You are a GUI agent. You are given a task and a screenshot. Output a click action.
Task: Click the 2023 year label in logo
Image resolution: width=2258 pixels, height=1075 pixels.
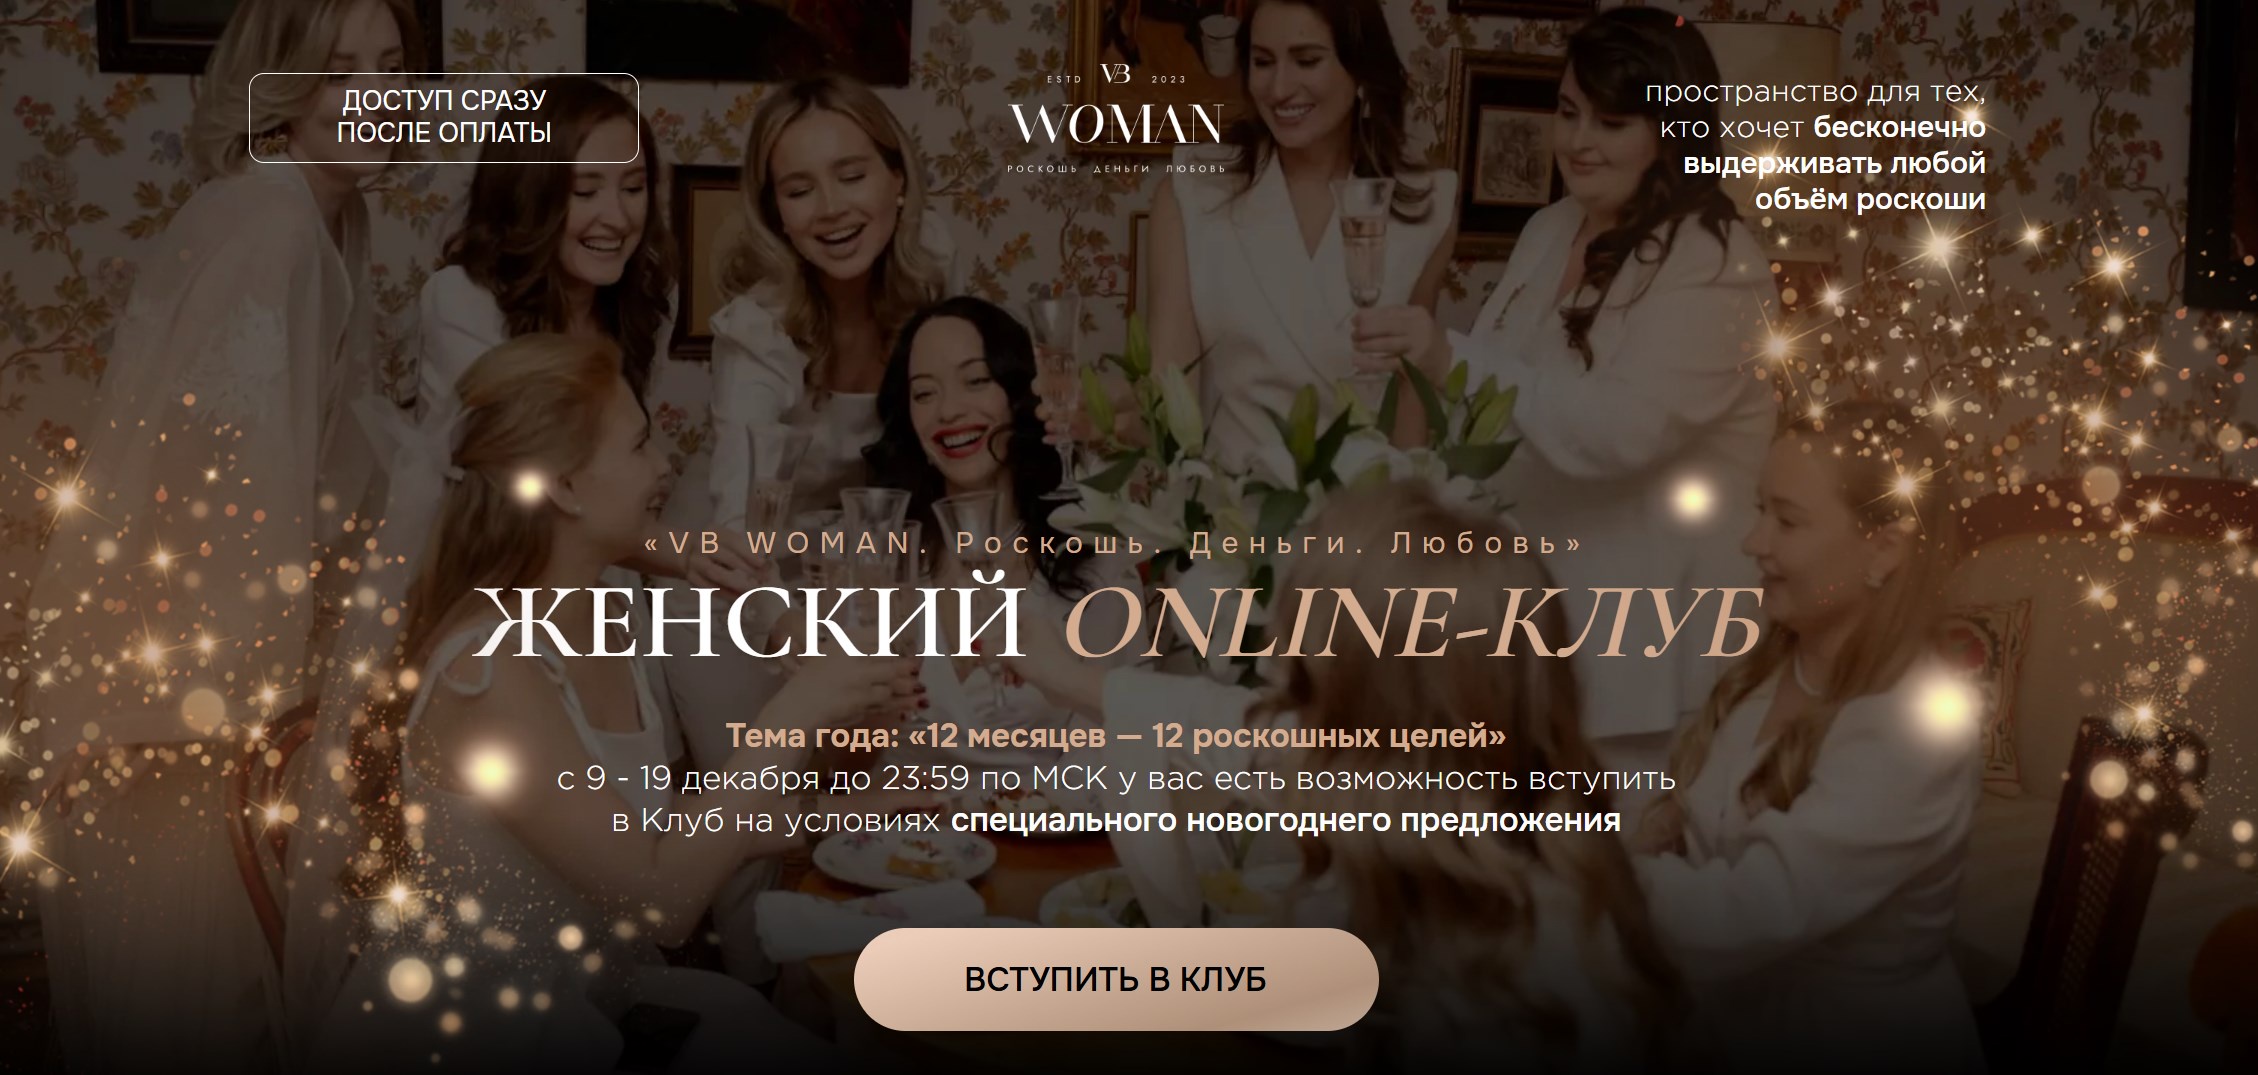[1168, 78]
